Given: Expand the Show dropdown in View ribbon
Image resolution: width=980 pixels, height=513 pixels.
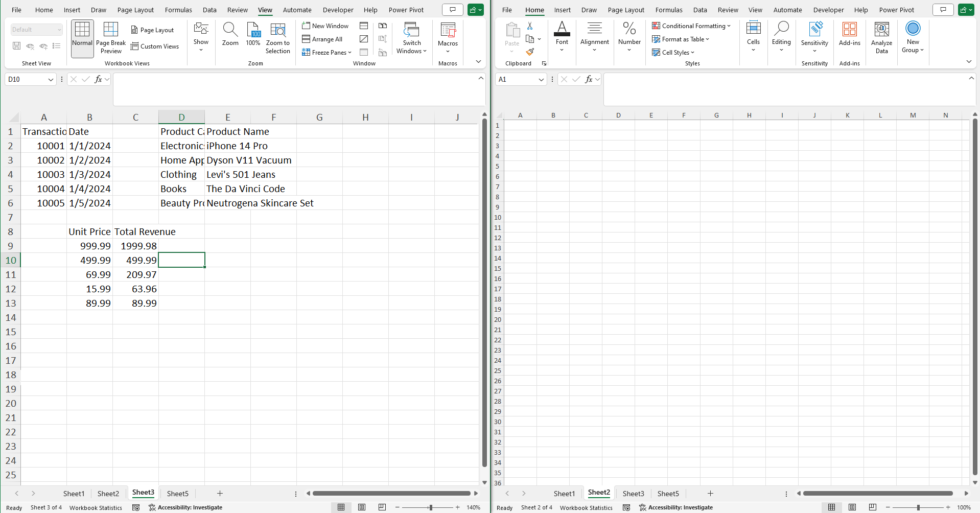Looking at the screenshot, I should tap(201, 37).
